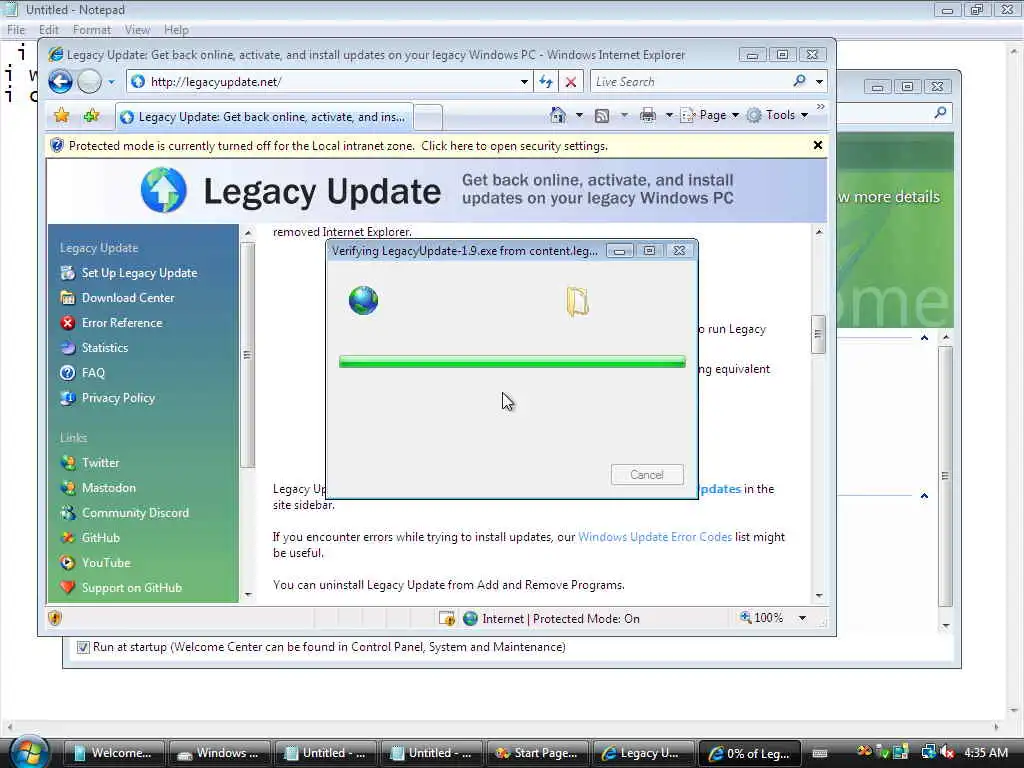Open the recent pages dropdown next to Forward
The height and width of the screenshot is (768, 1024).
pyautogui.click(x=112, y=82)
